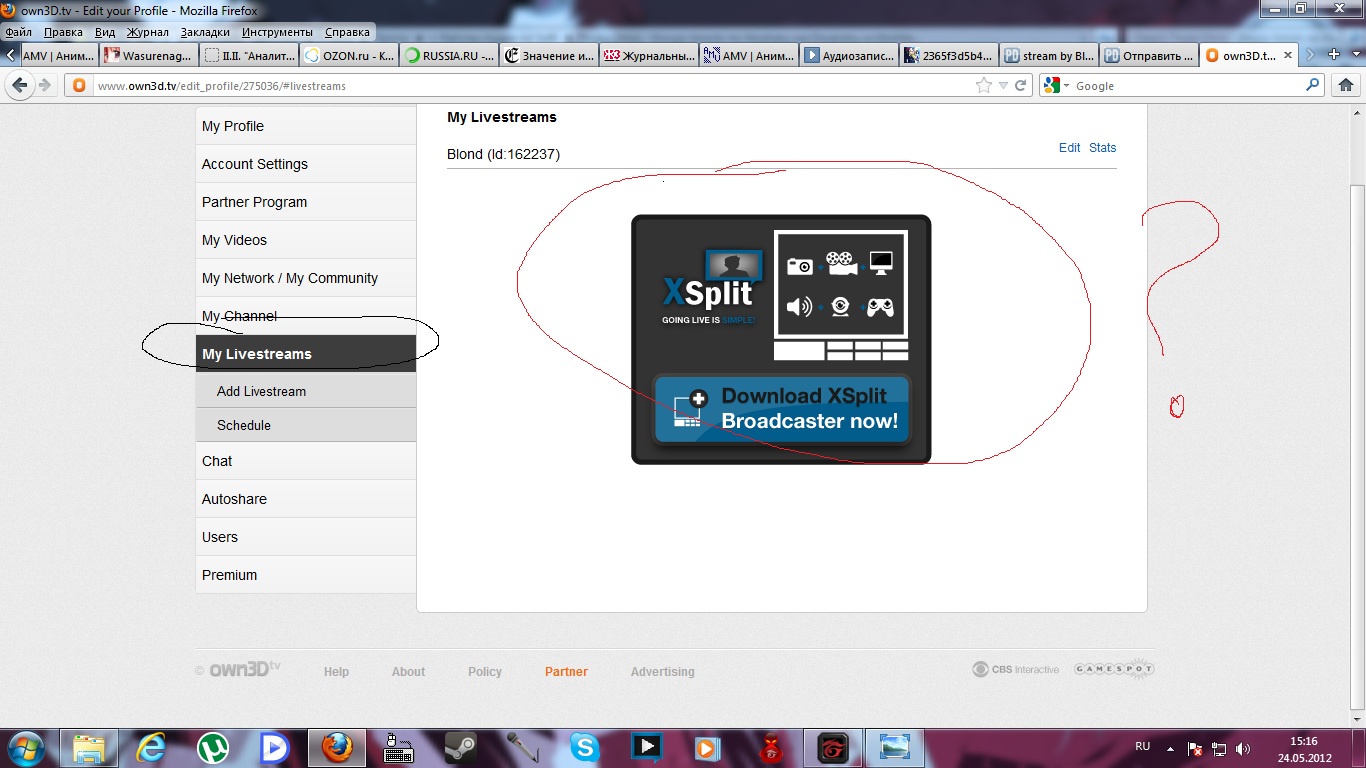Image resolution: width=1366 pixels, height=768 pixels.
Task: Launch Windows Media Player from the taskbar
Action: click(x=708, y=747)
